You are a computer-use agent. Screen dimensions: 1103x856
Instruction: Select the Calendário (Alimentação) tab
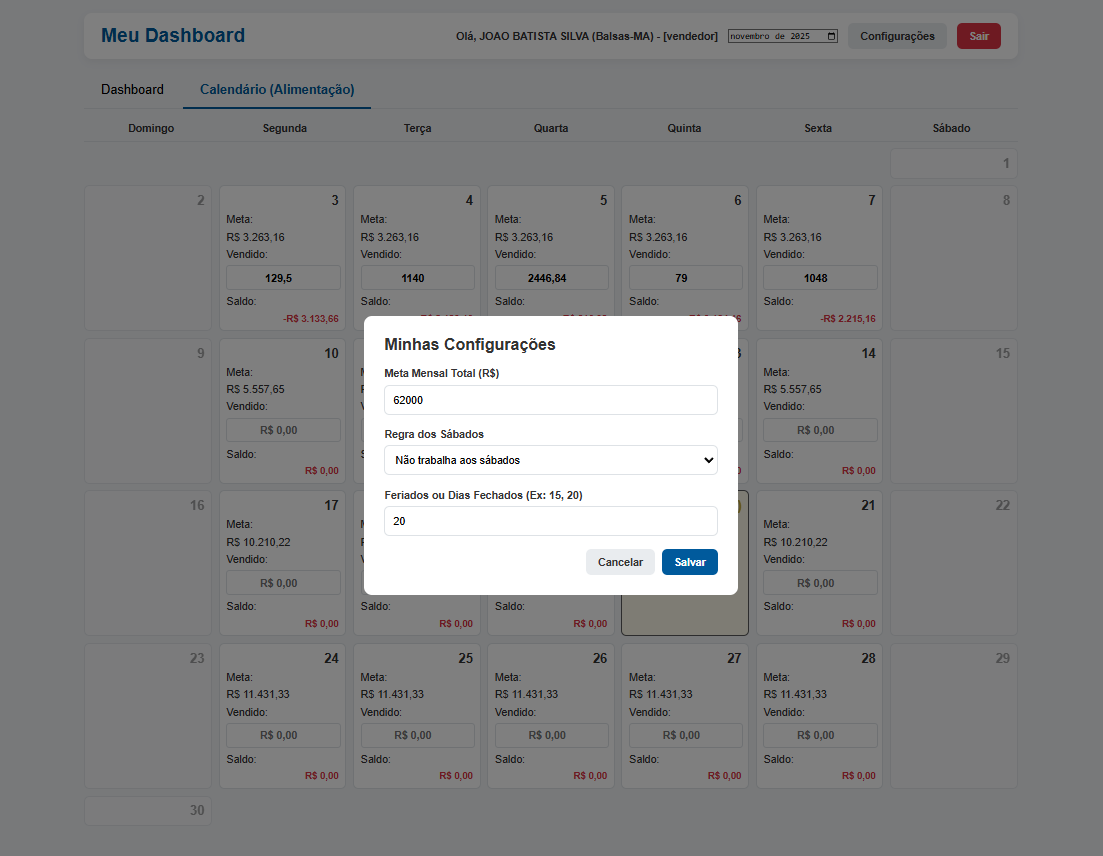(x=277, y=89)
